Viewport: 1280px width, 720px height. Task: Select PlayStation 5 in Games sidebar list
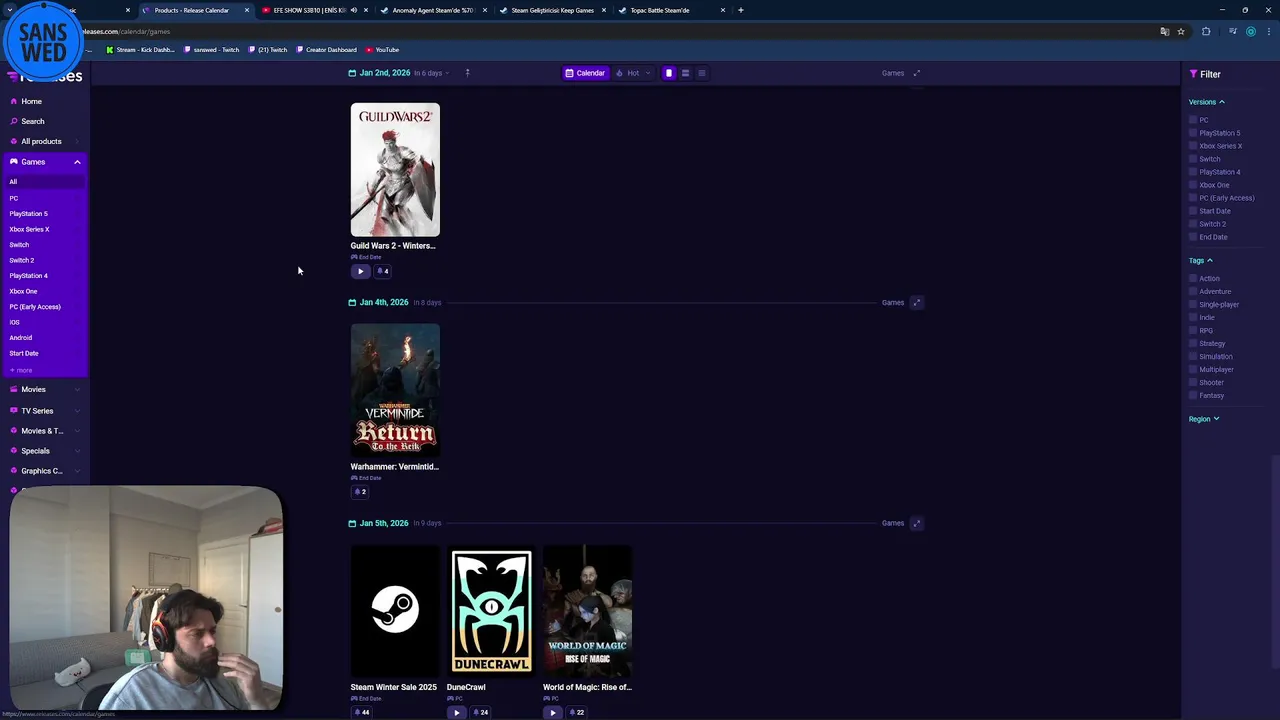(x=29, y=214)
